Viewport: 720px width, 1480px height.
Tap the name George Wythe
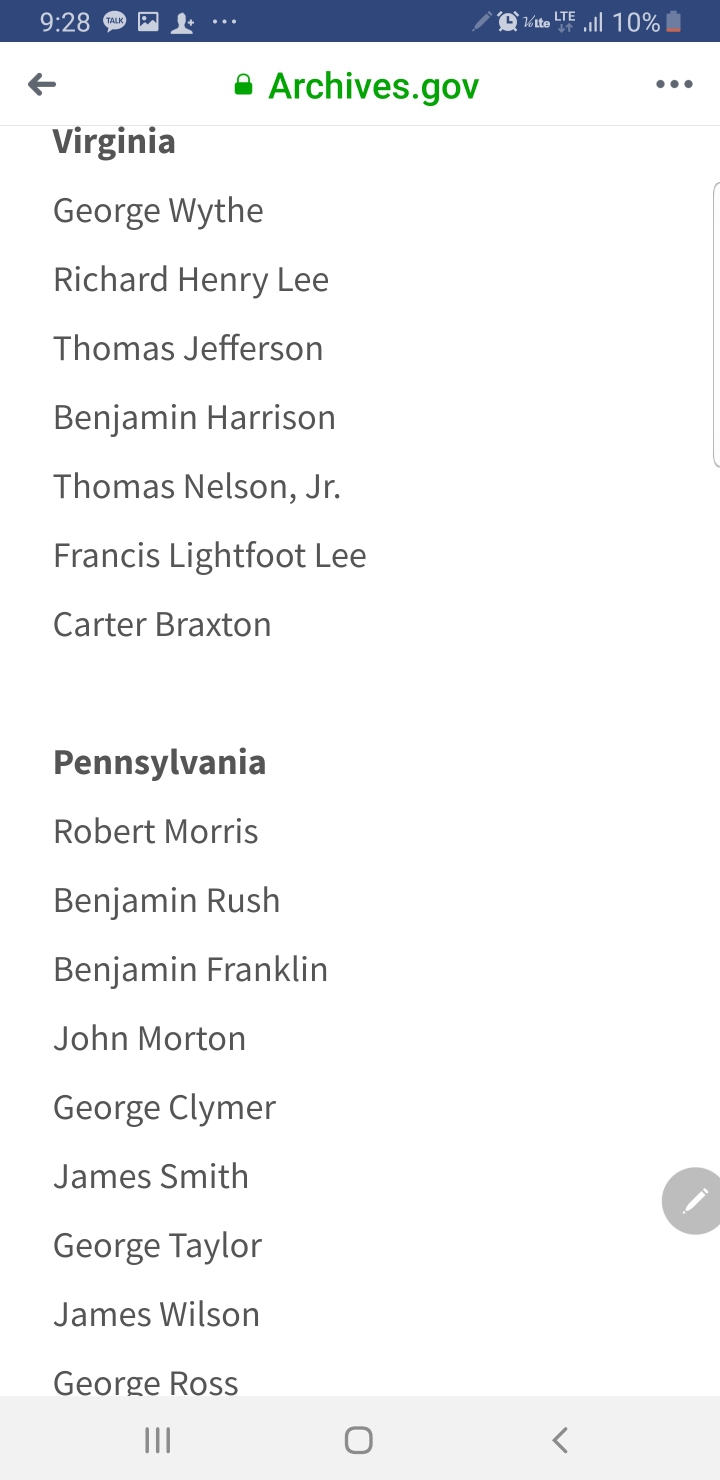click(x=158, y=210)
